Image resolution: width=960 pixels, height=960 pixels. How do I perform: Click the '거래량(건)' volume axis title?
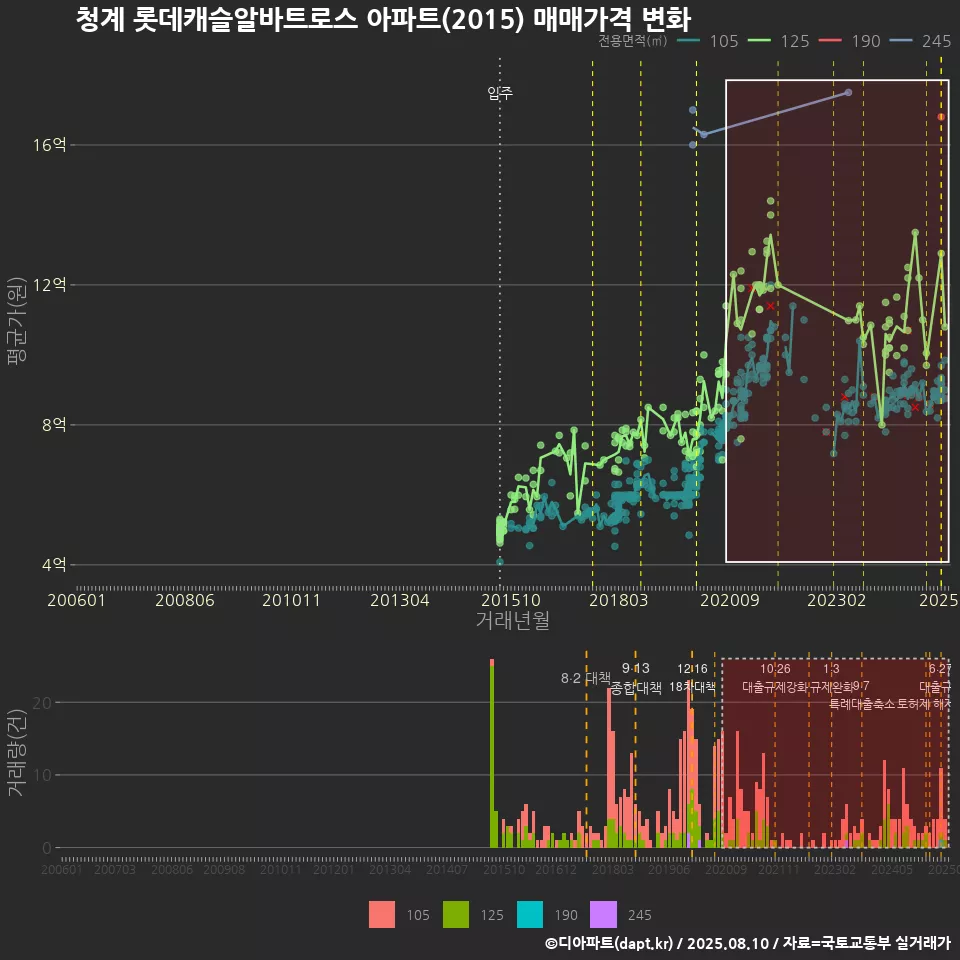[17, 752]
